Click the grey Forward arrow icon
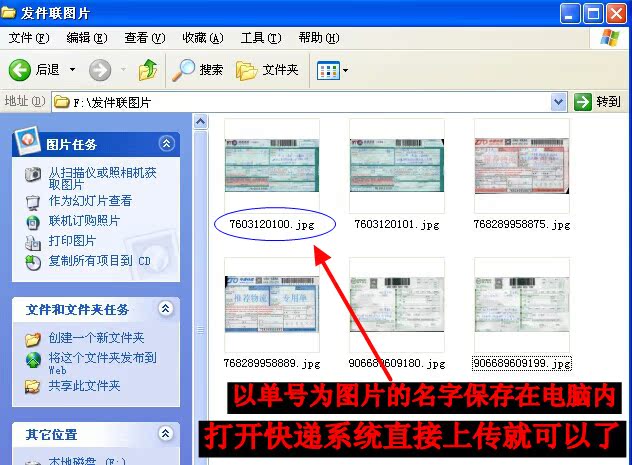 (x=100, y=70)
